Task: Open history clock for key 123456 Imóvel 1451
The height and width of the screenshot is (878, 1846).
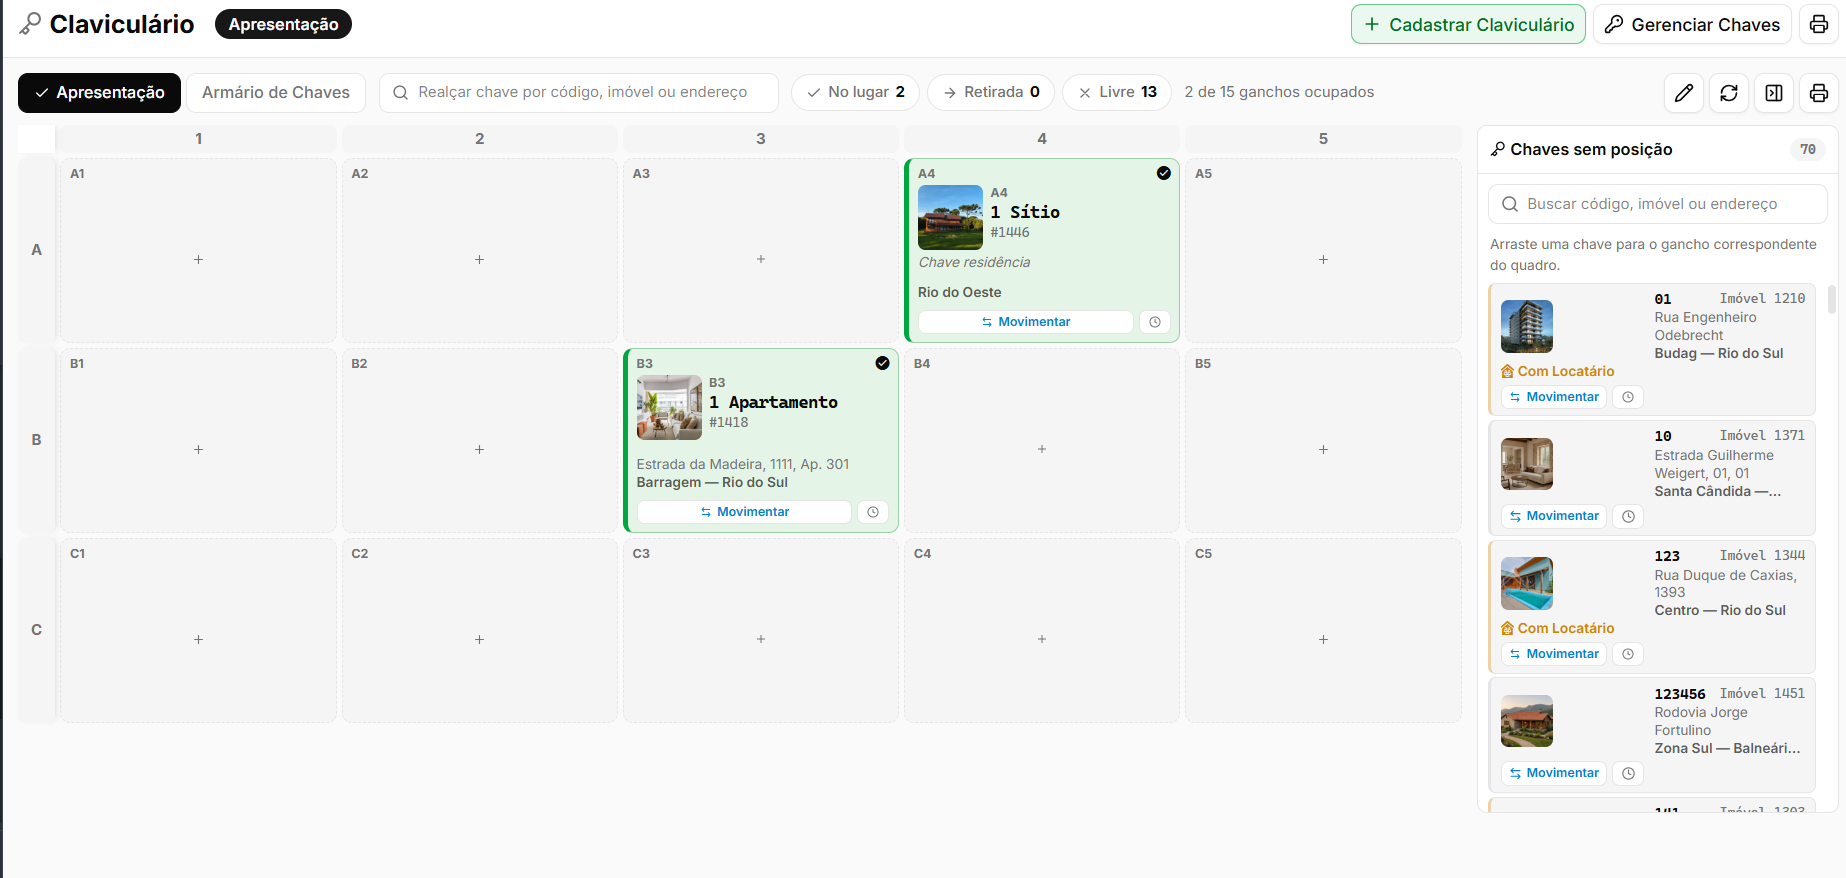Action: (x=1628, y=773)
